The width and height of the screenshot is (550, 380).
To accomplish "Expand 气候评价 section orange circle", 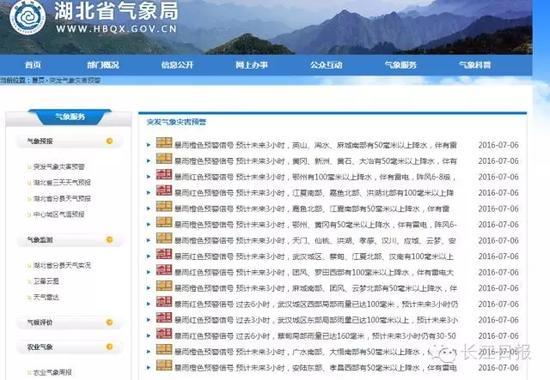I will coord(109,322).
